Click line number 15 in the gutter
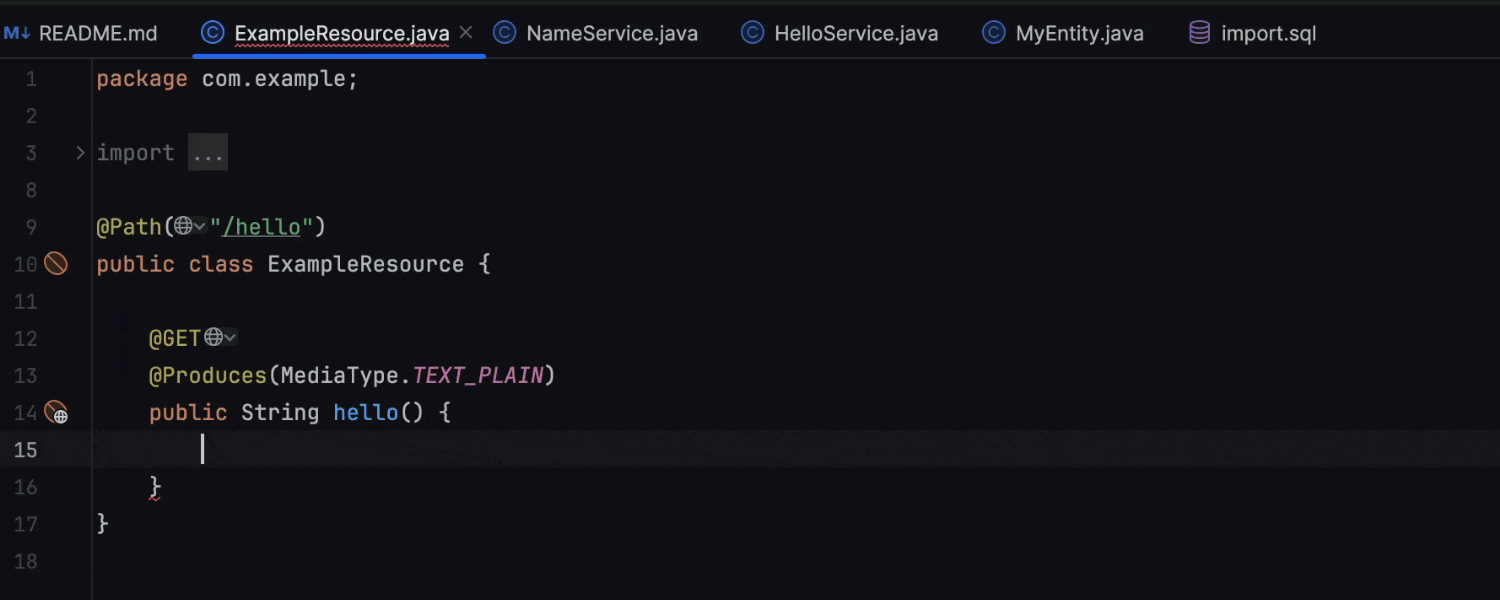Viewport: 1500px width, 600px height. coord(25,450)
